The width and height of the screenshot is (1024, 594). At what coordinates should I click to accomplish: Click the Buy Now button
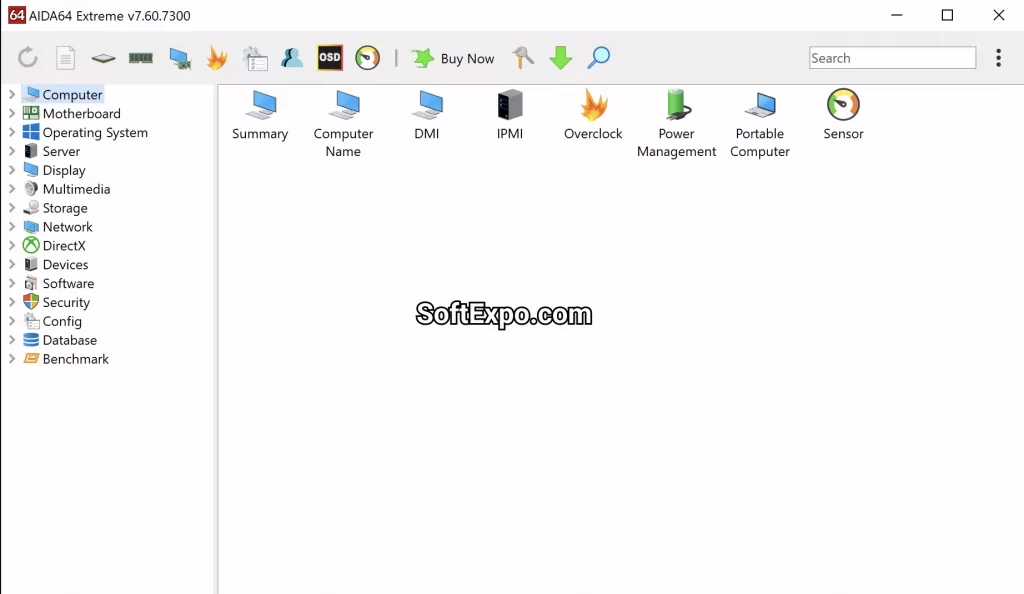click(454, 58)
